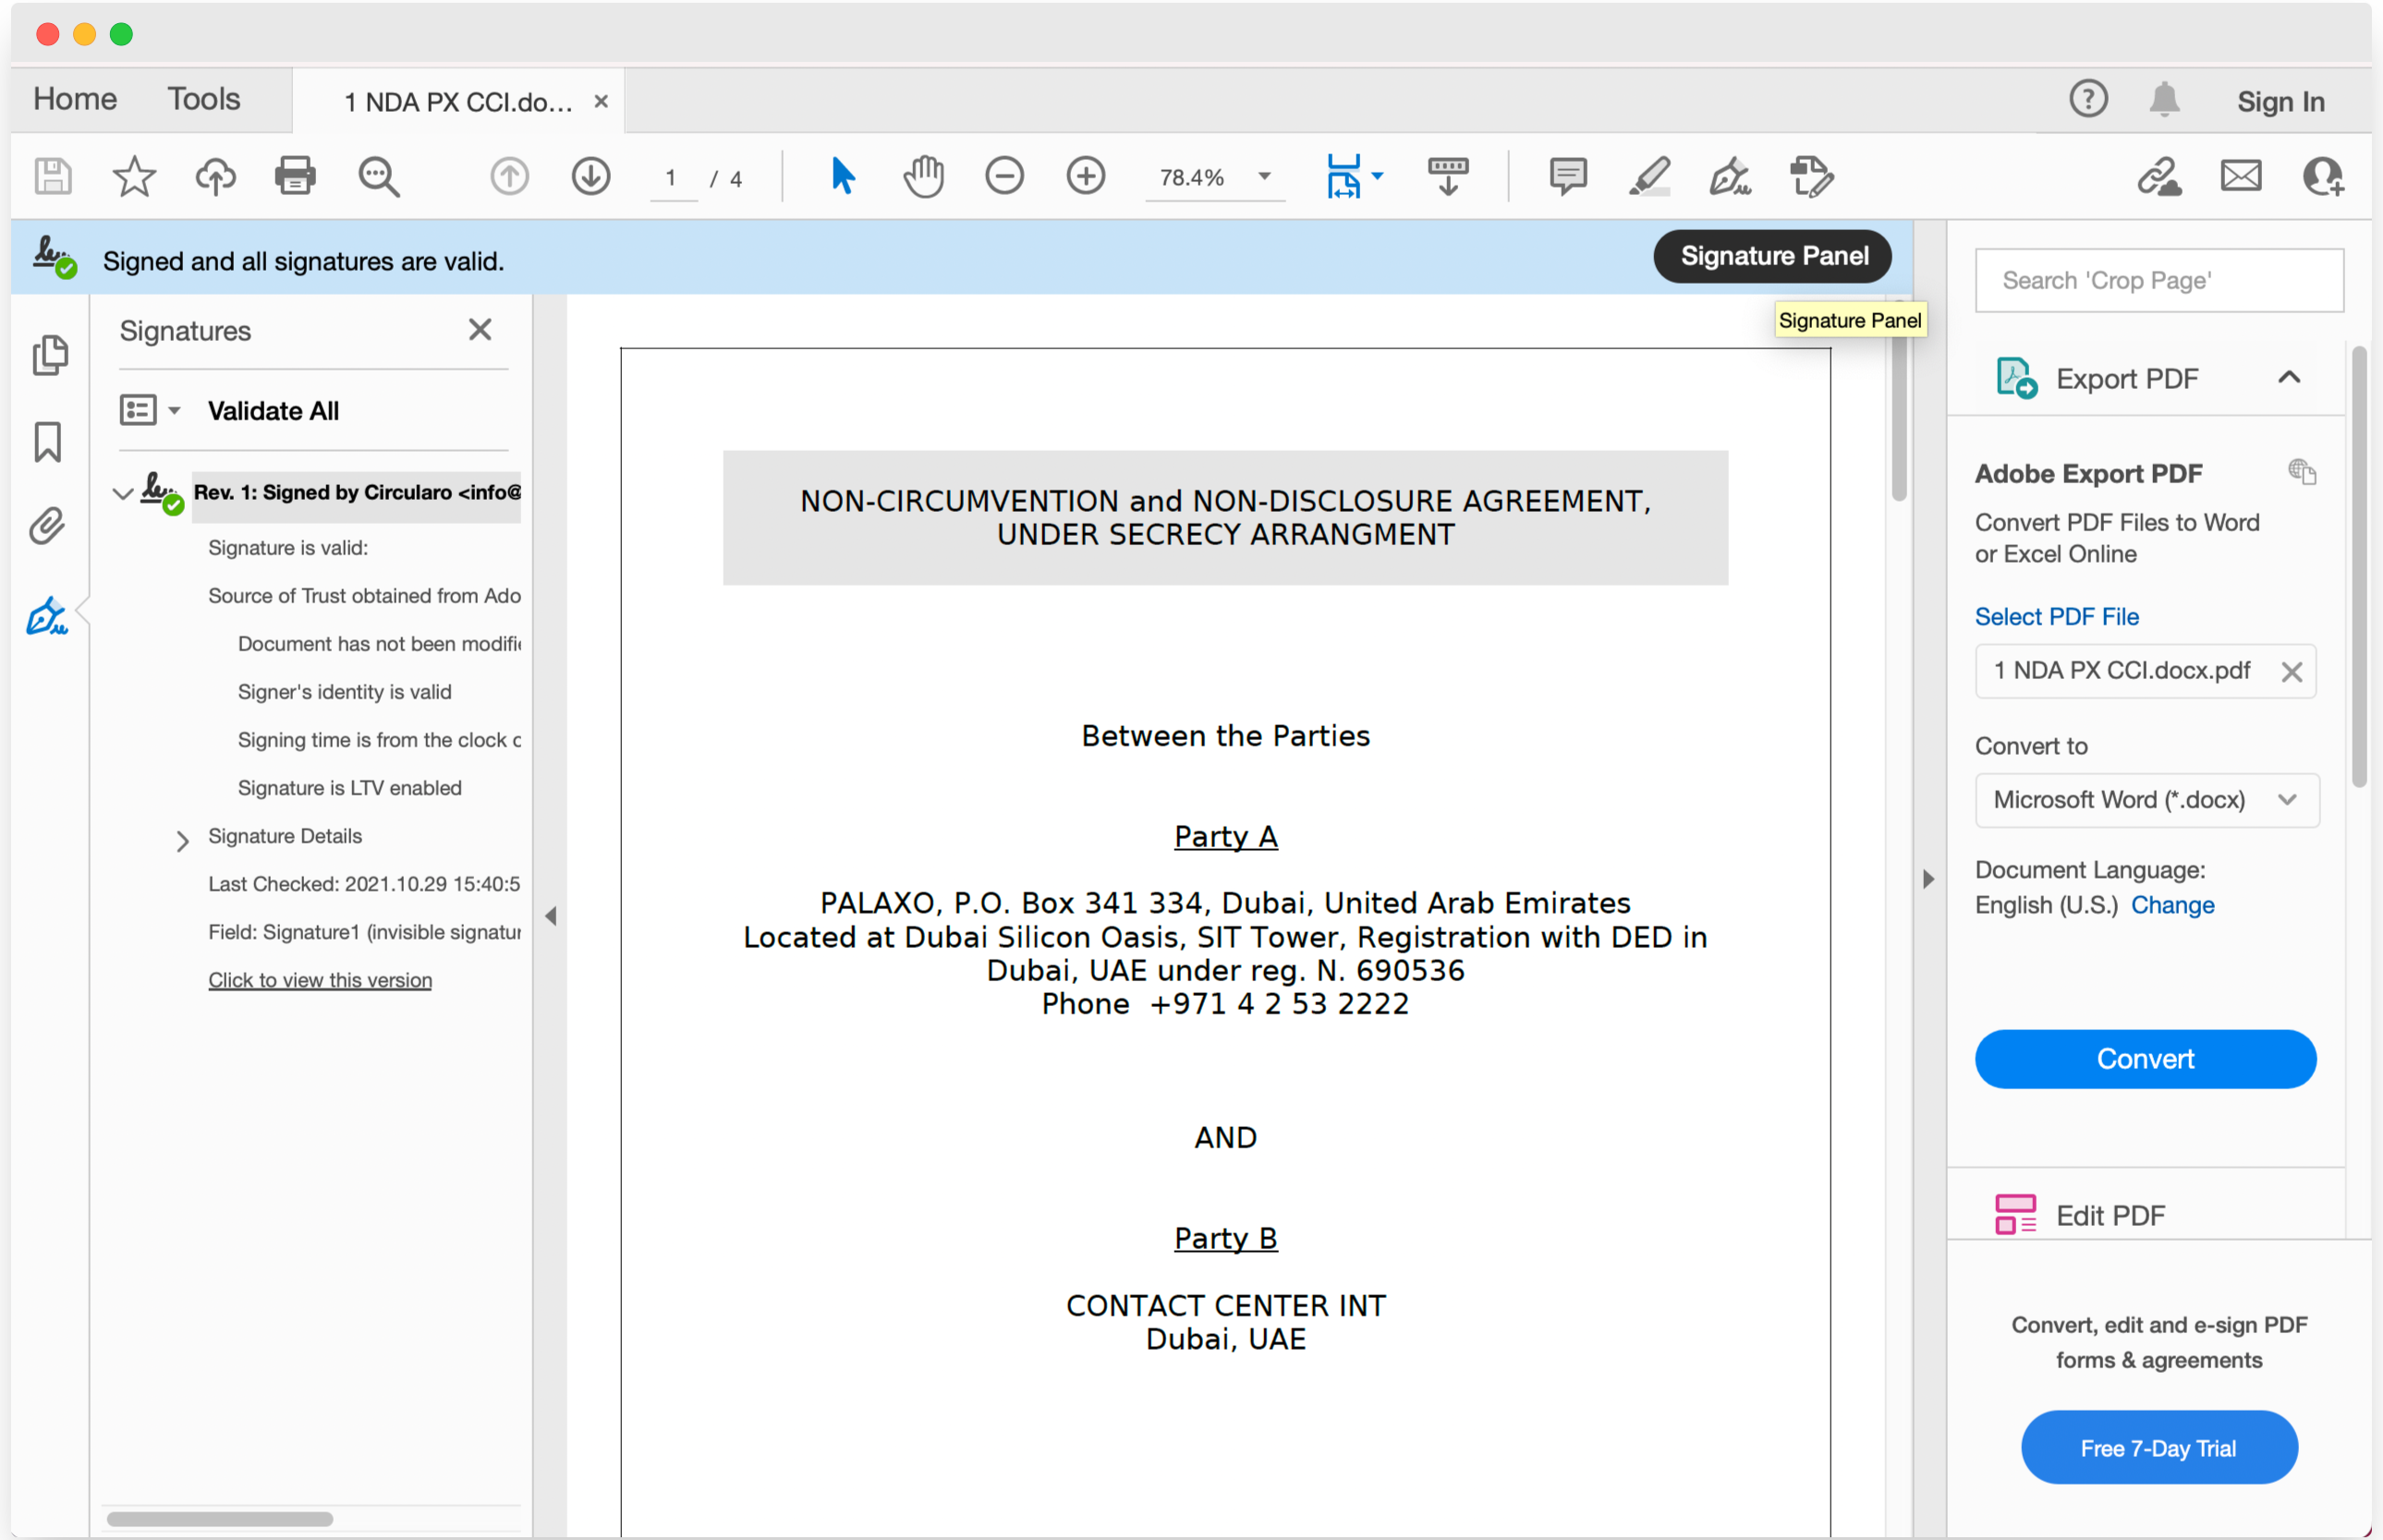Switch to the Tools tab
Image resolution: width=2383 pixels, height=1540 pixels.
click(203, 99)
